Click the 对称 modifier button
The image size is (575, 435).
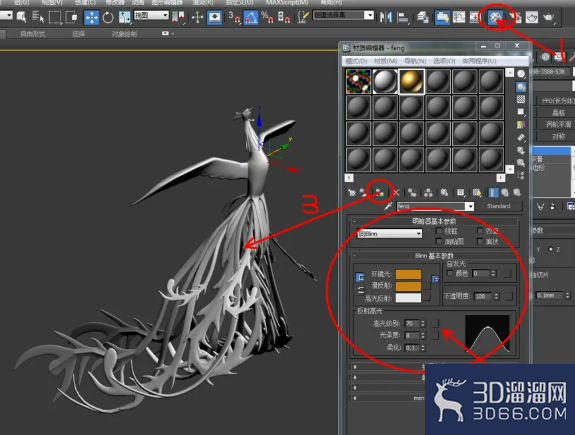[557, 136]
